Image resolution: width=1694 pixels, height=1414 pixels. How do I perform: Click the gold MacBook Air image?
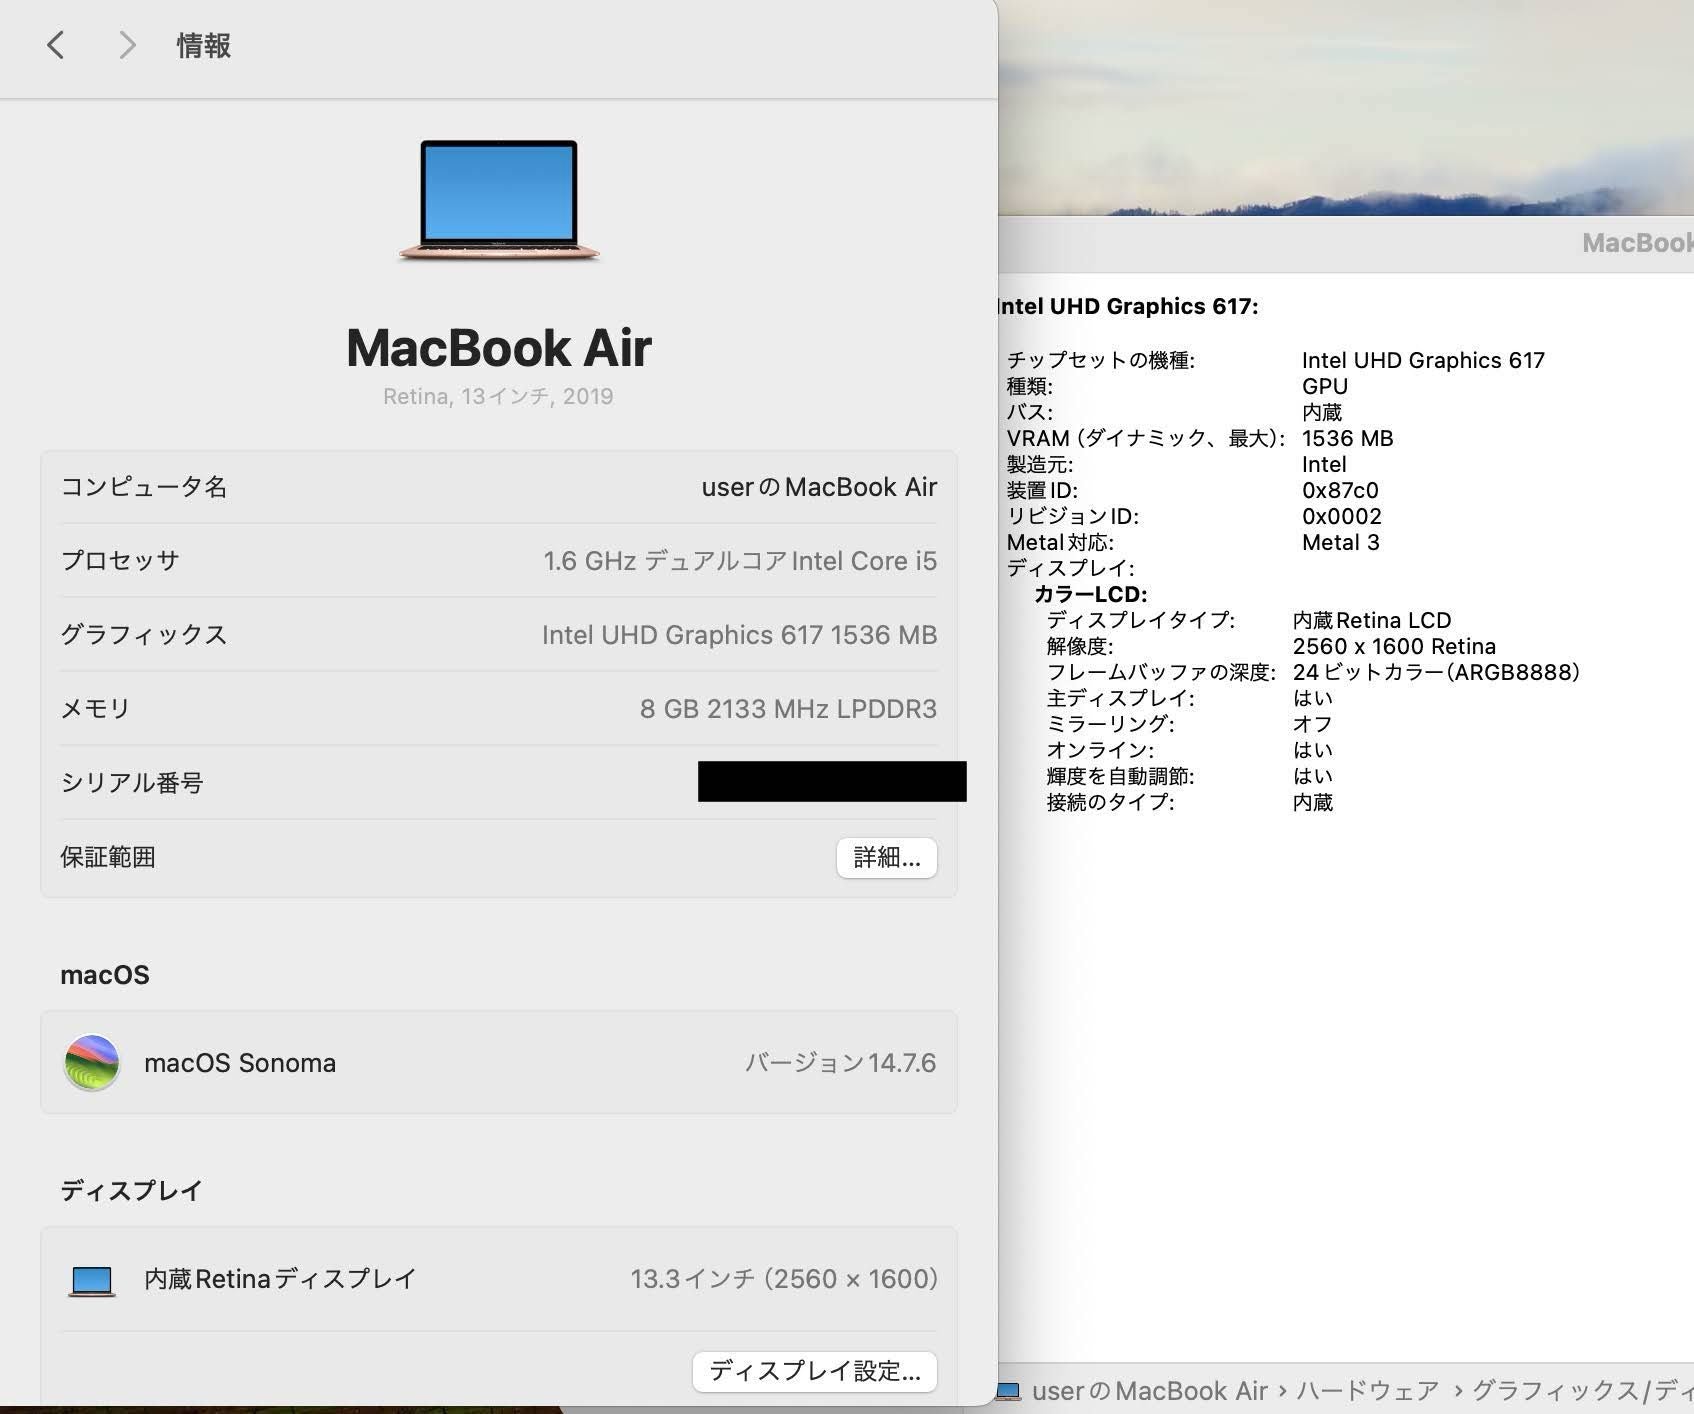(x=499, y=200)
